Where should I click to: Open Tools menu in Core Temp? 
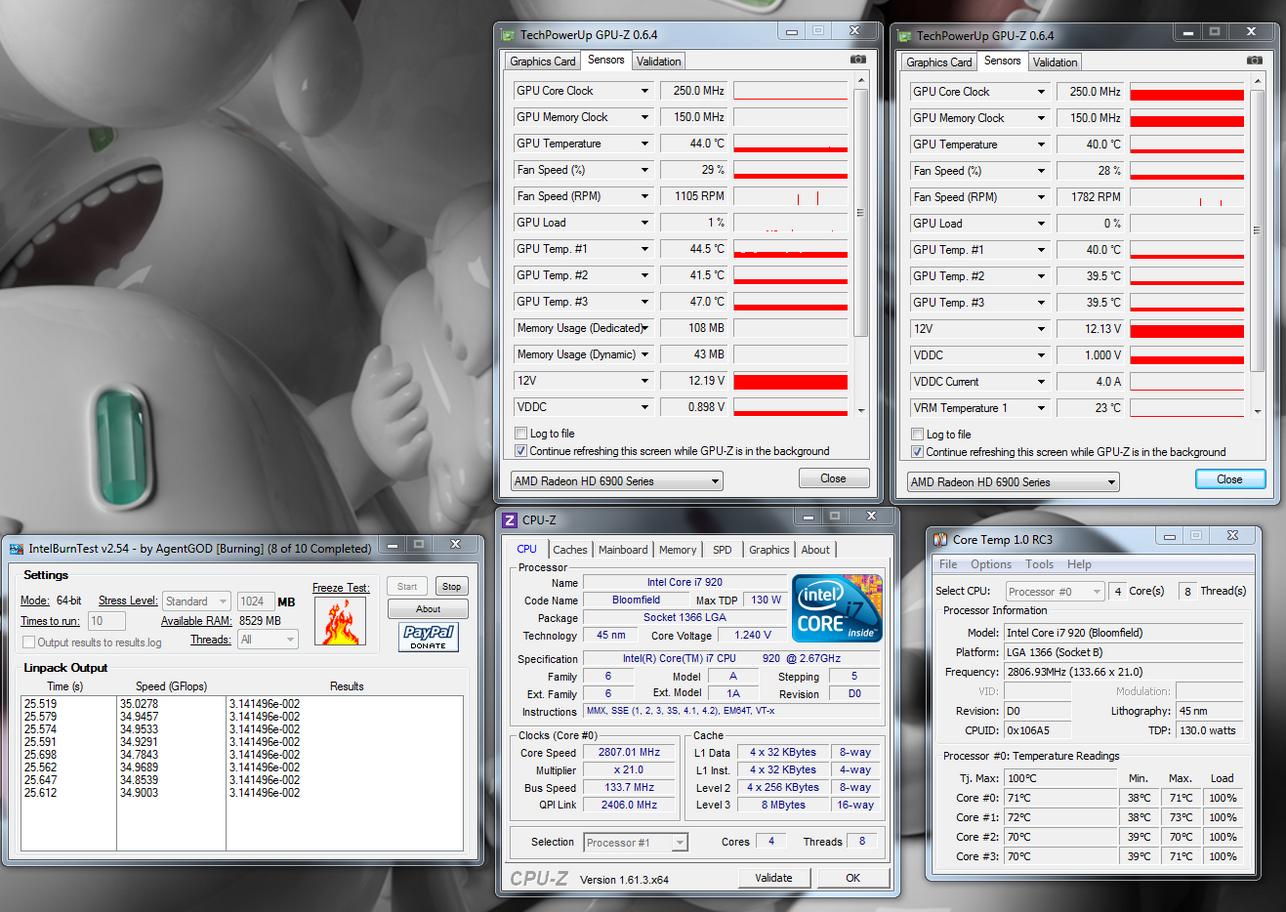pyautogui.click(x=1039, y=564)
